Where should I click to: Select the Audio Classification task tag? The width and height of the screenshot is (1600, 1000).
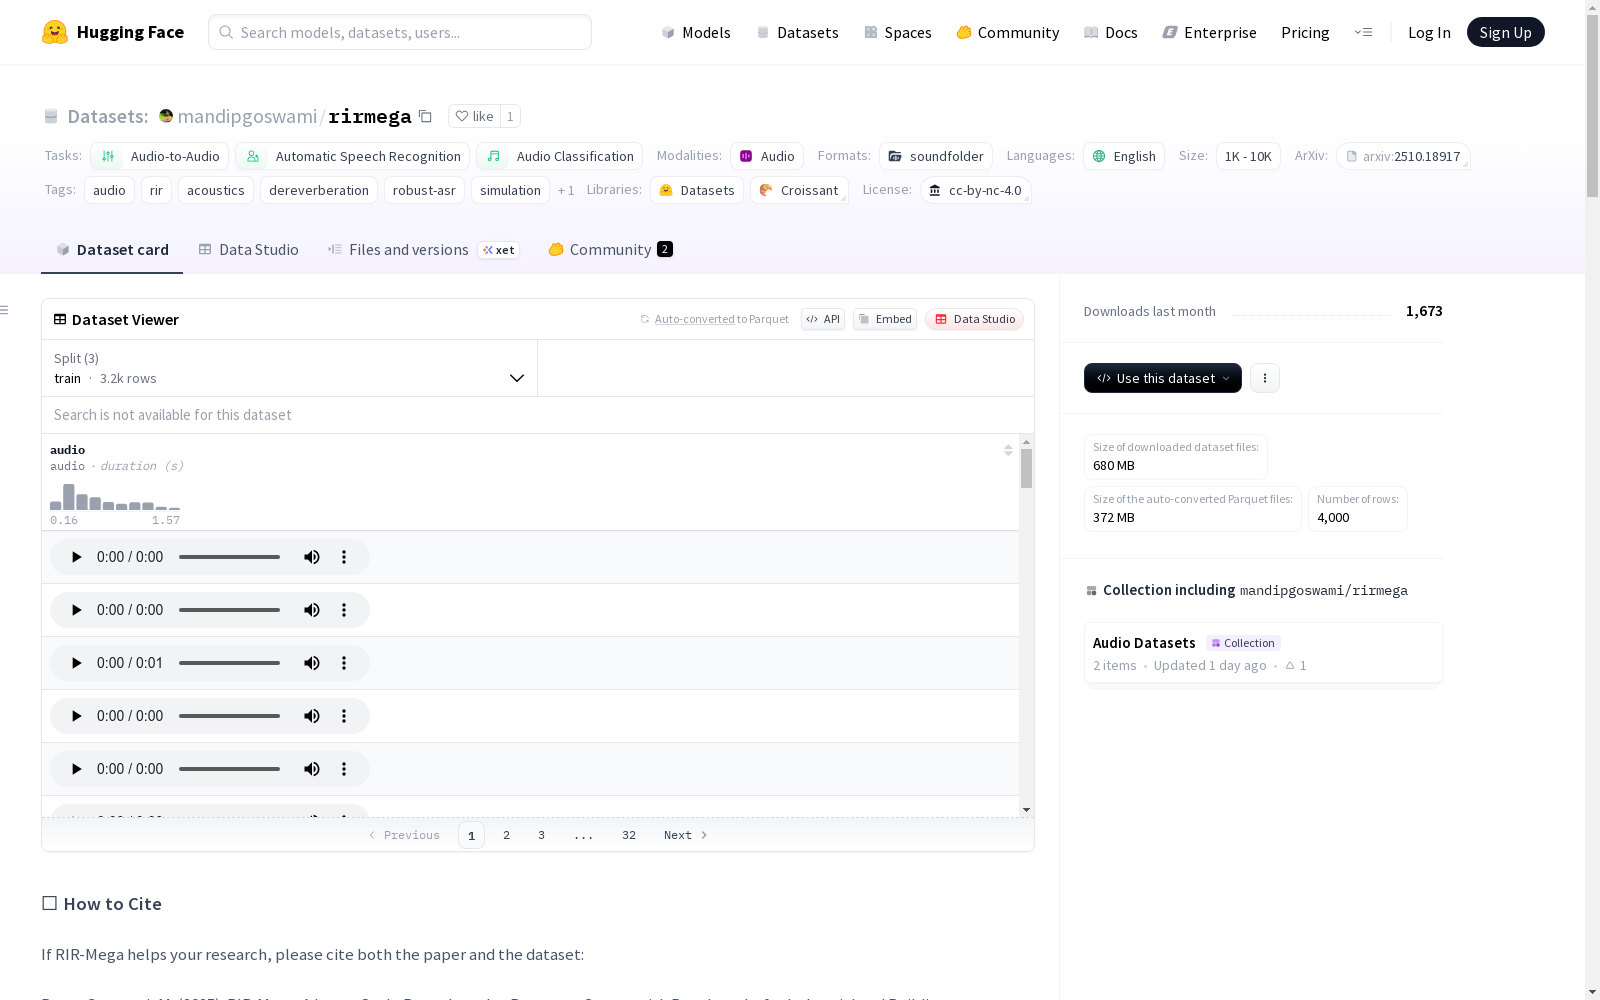pos(560,156)
